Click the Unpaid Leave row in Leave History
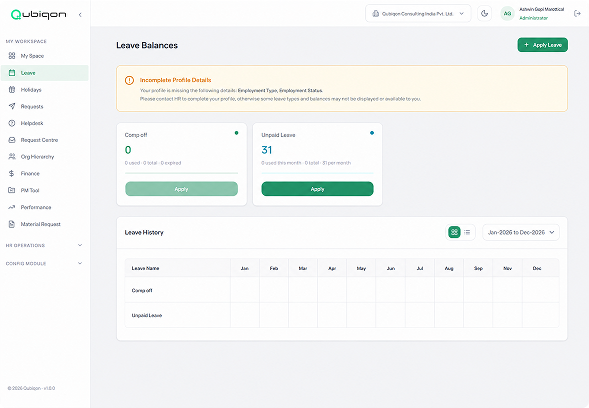The width and height of the screenshot is (589, 408). (x=342, y=315)
